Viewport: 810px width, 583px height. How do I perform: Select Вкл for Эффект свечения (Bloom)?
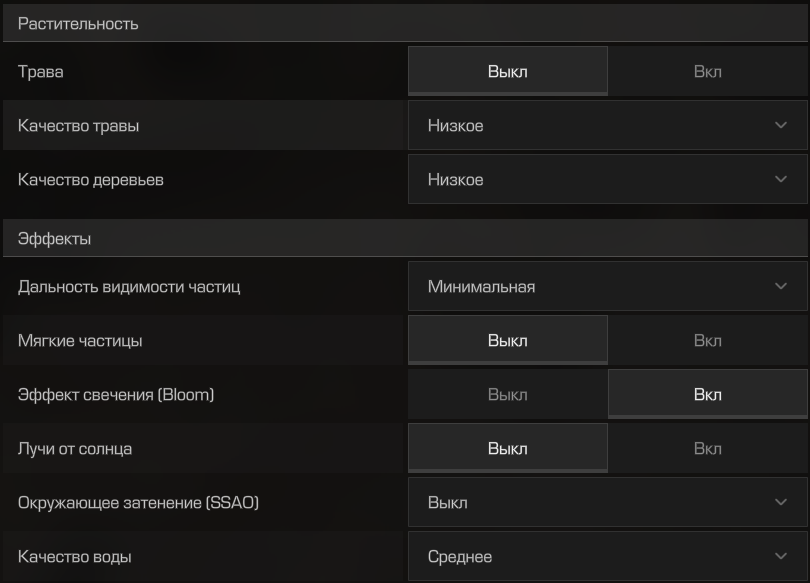[708, 395]
